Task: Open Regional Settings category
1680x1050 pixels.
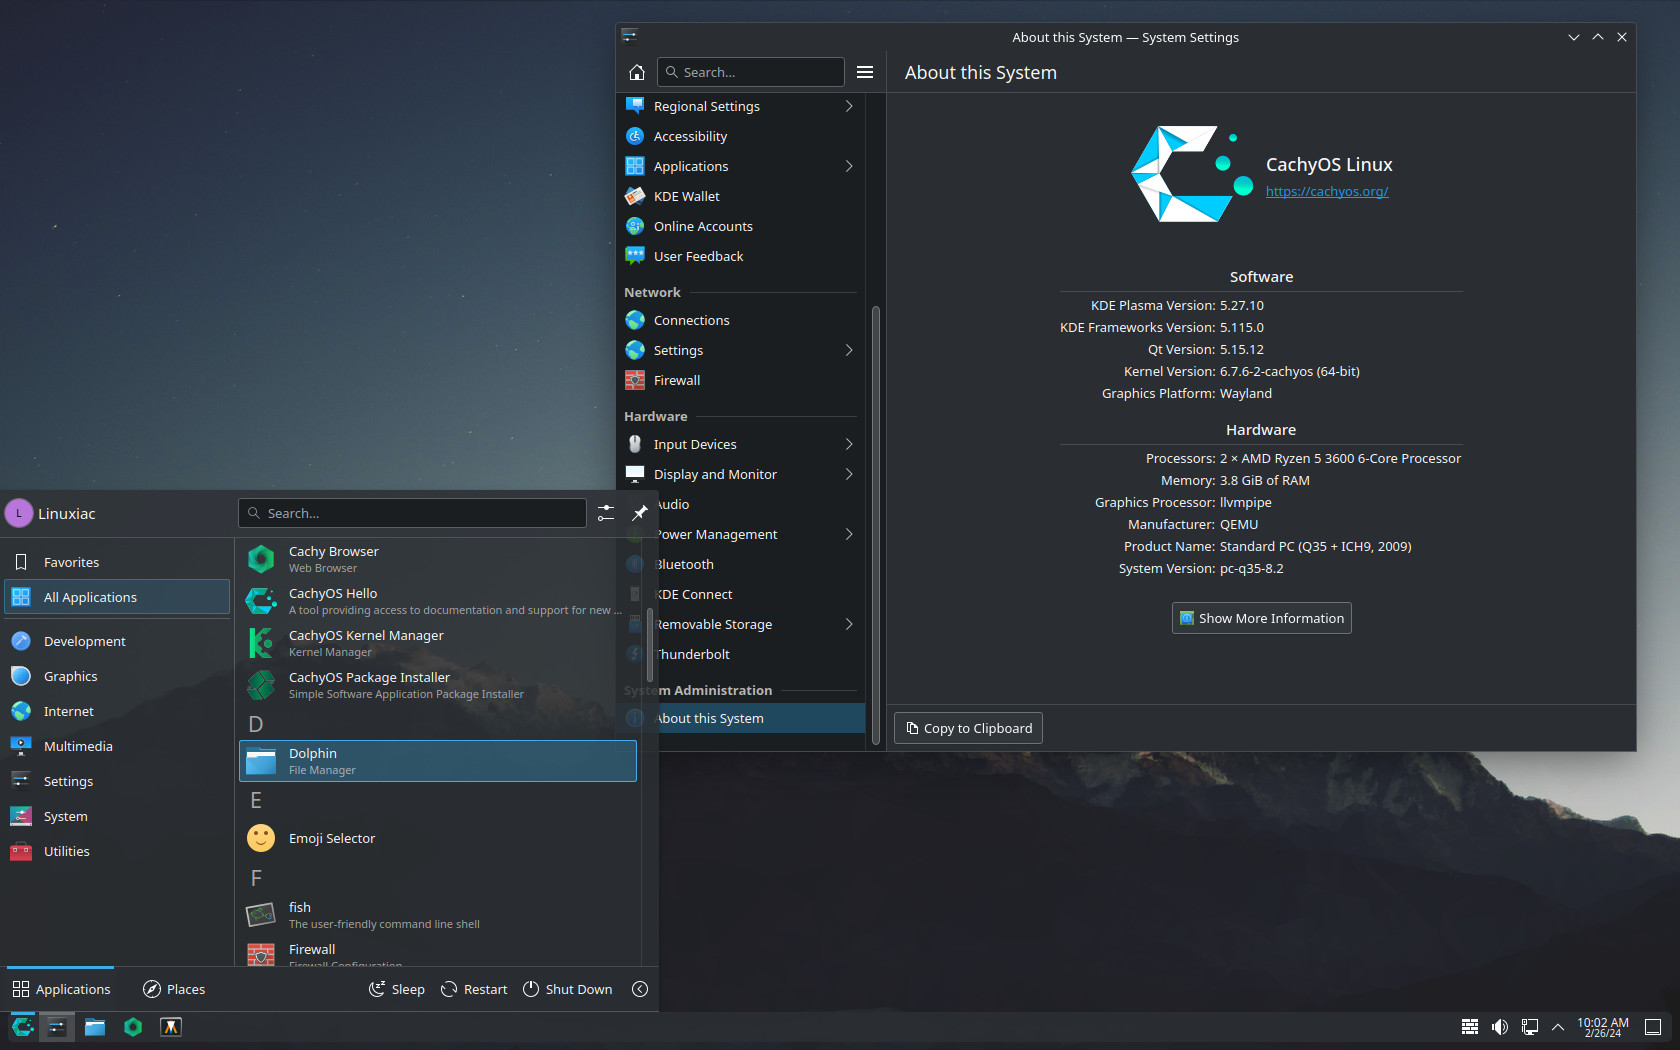Action: point(741,106)
